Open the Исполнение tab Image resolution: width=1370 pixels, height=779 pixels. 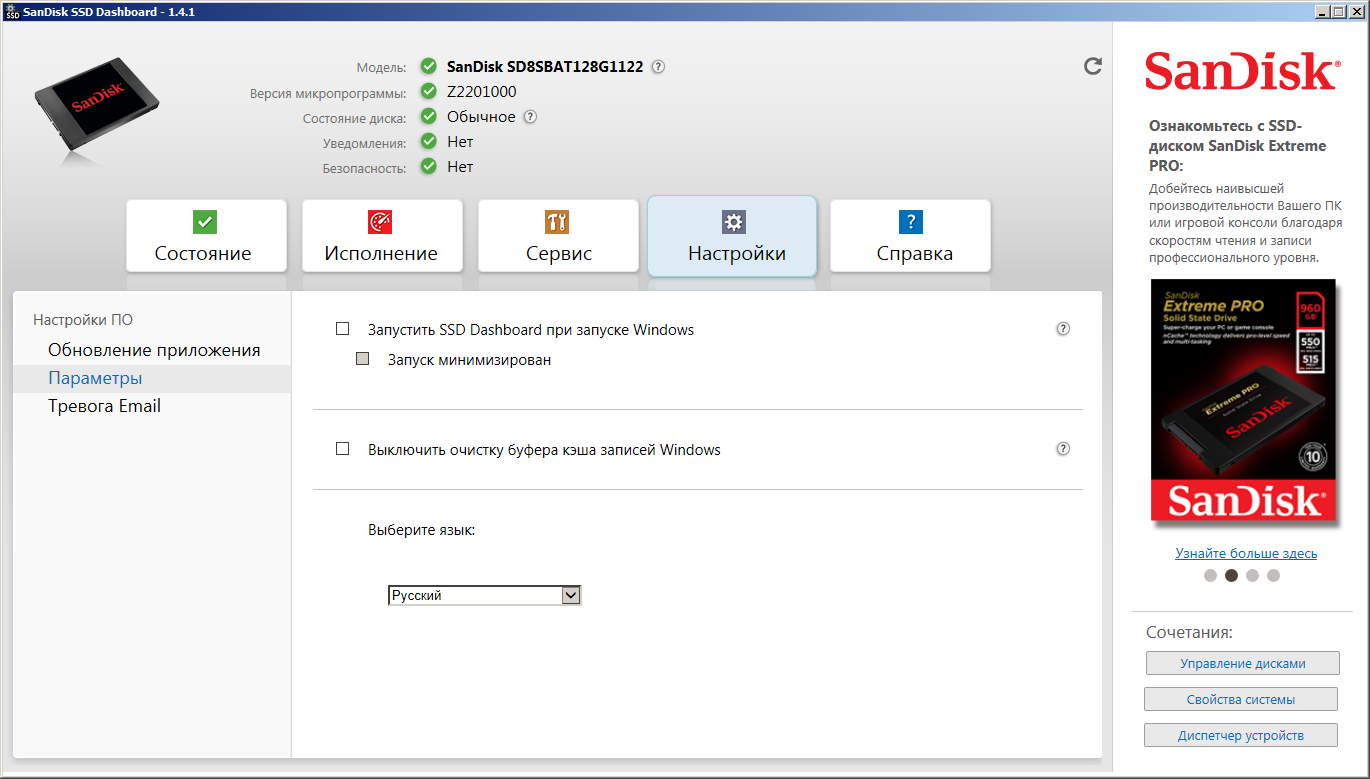382,236
